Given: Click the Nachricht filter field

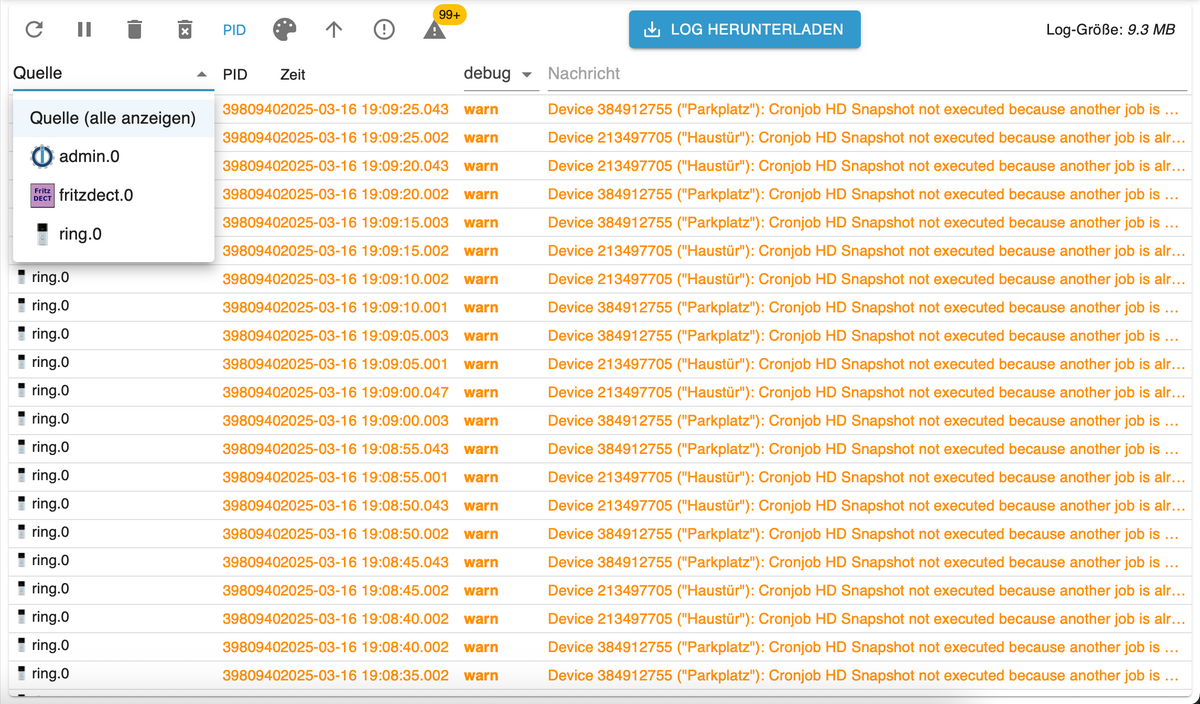Looking at the screenshot, I should 860,74.
